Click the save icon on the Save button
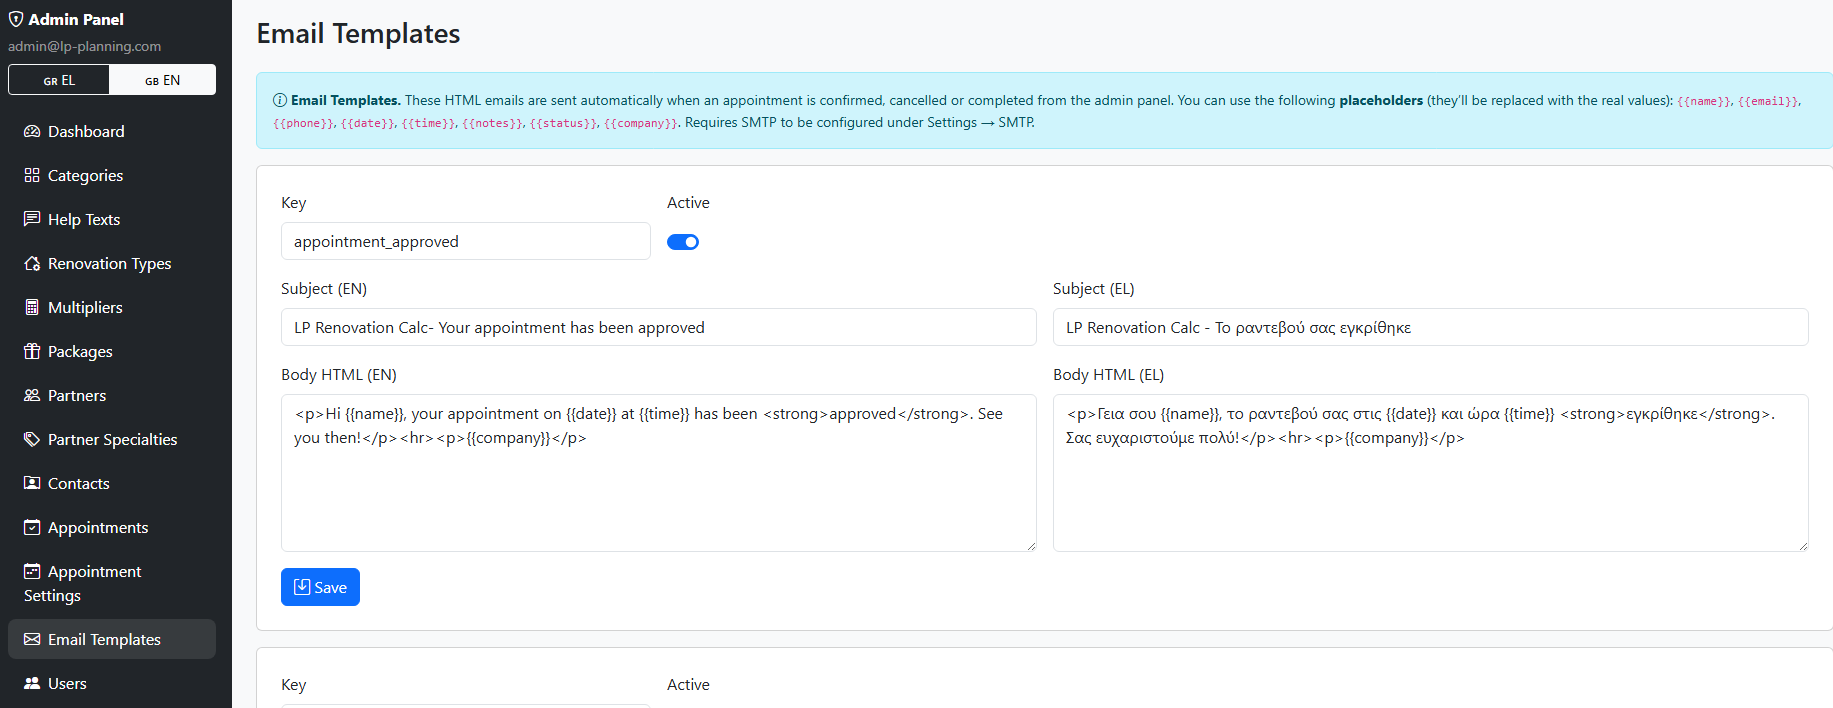 (x=302, y=587)
